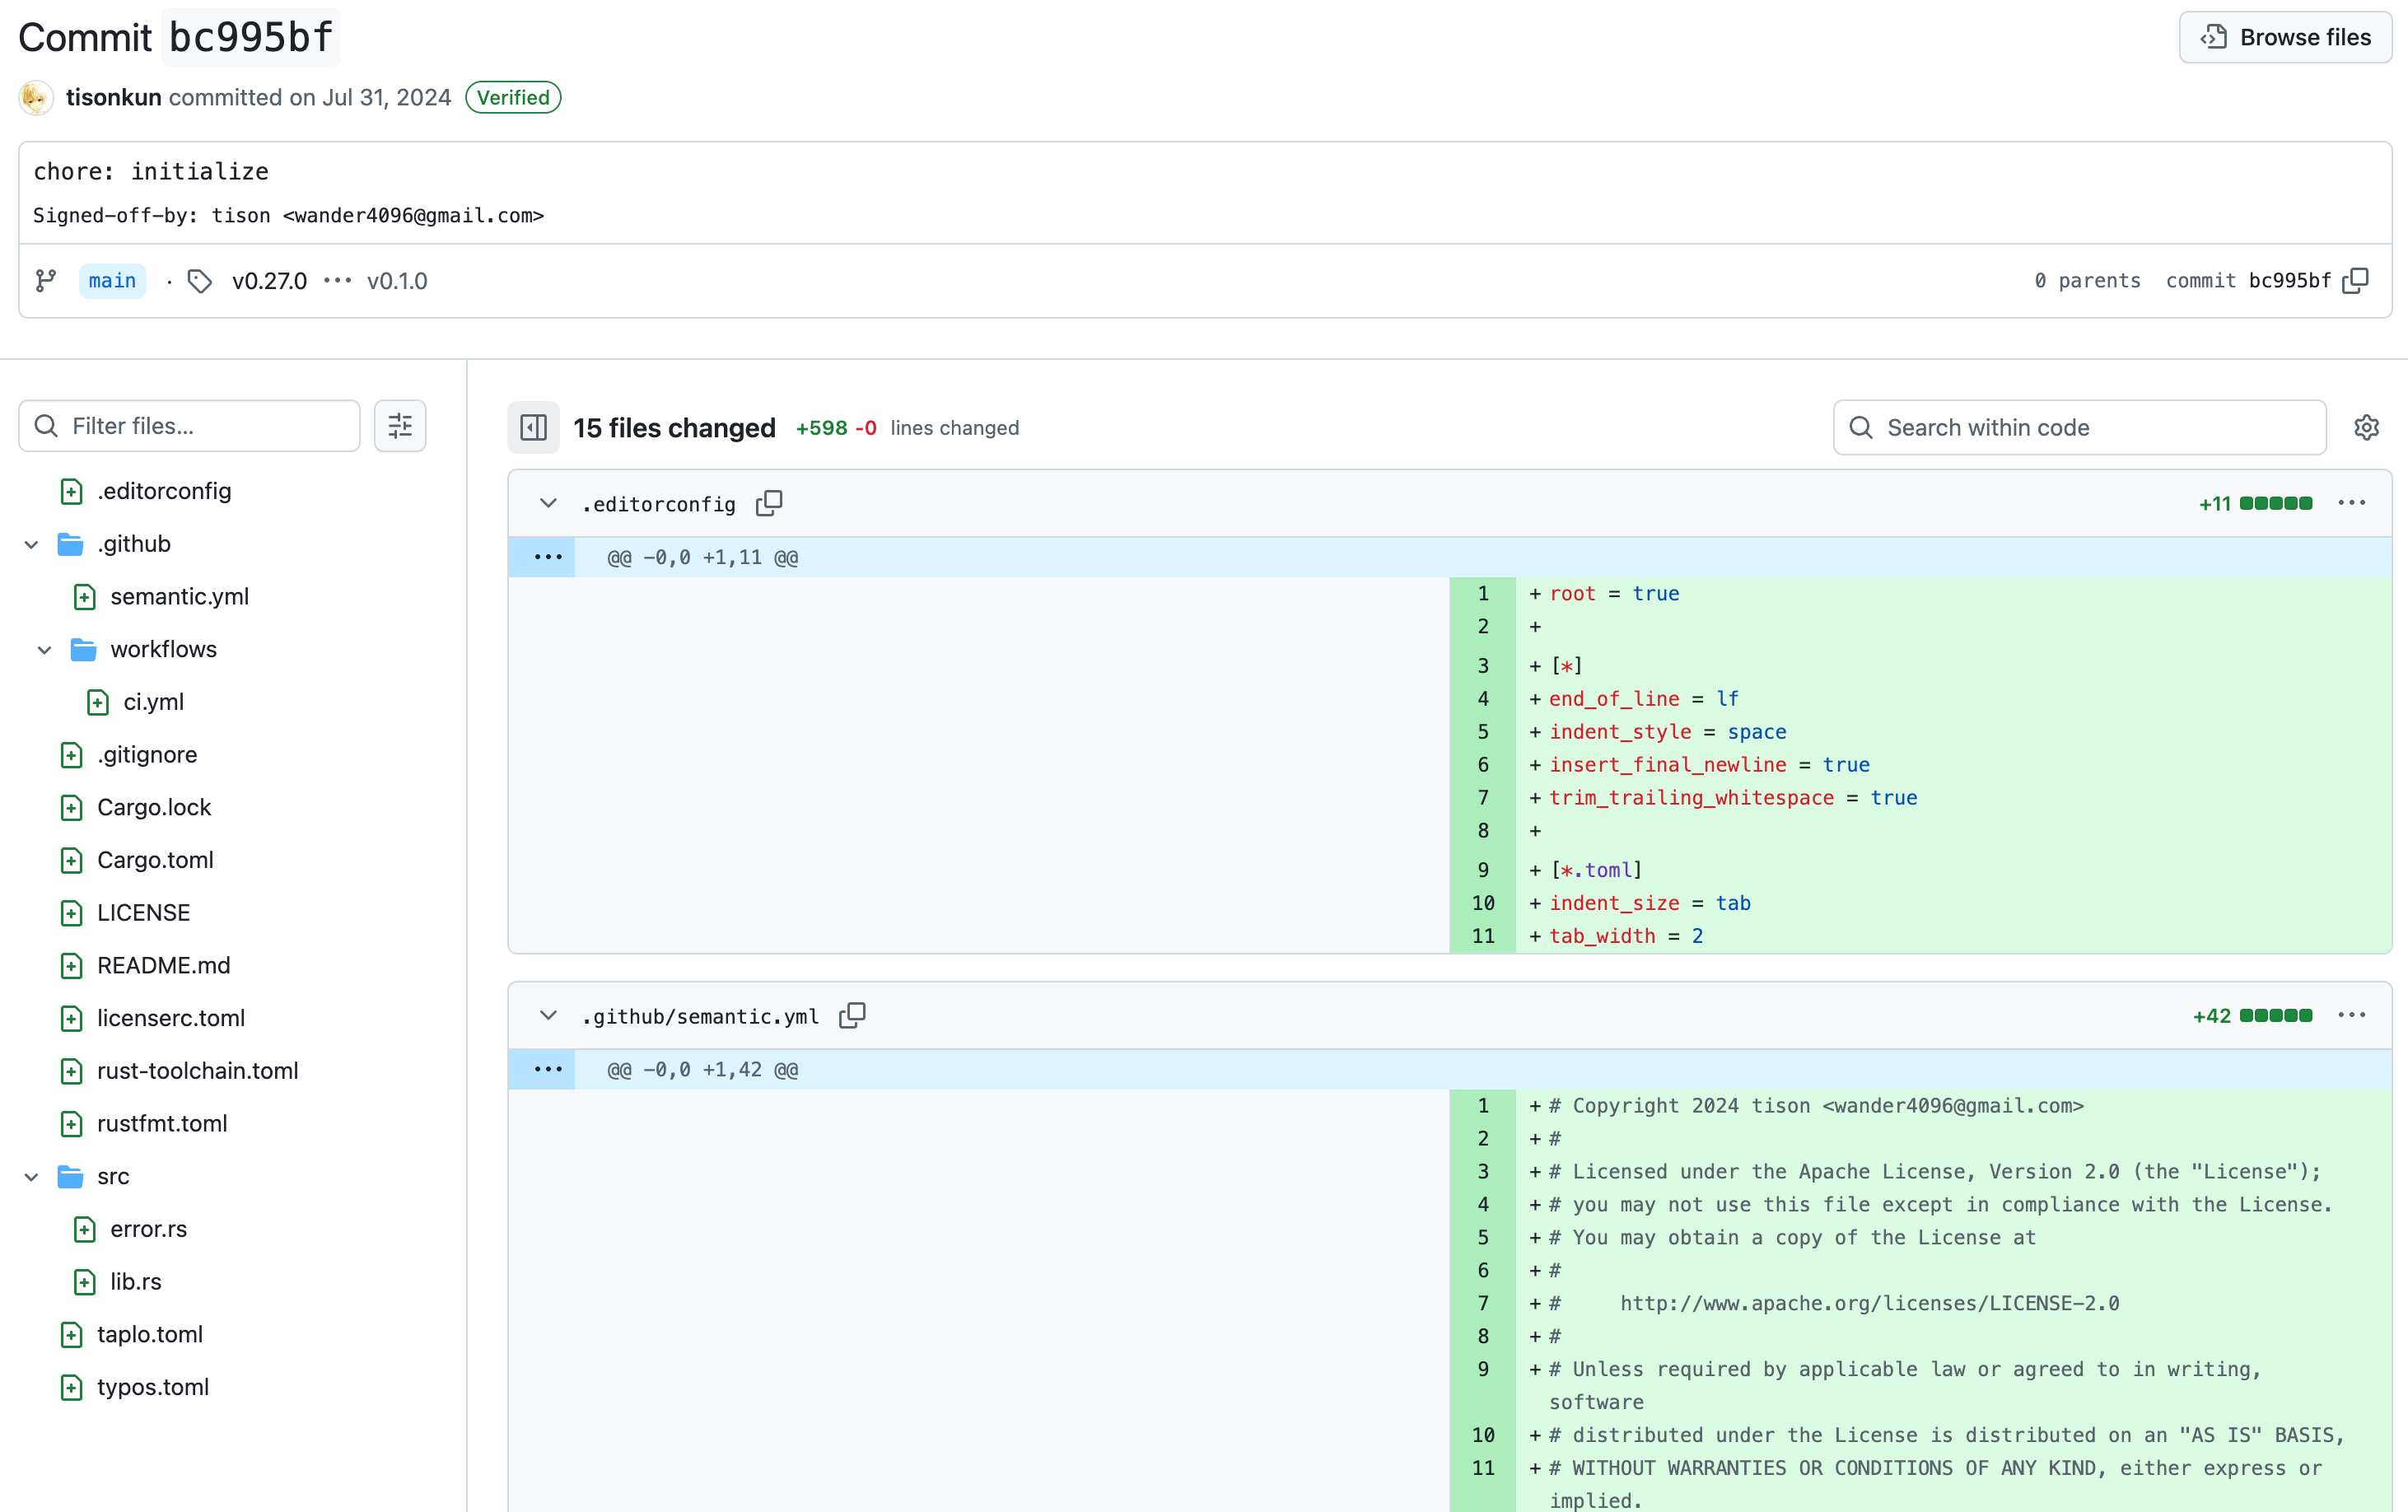The image size is (2408, 1512).
Task: Open the main branch link
Action: pos(112,281)
